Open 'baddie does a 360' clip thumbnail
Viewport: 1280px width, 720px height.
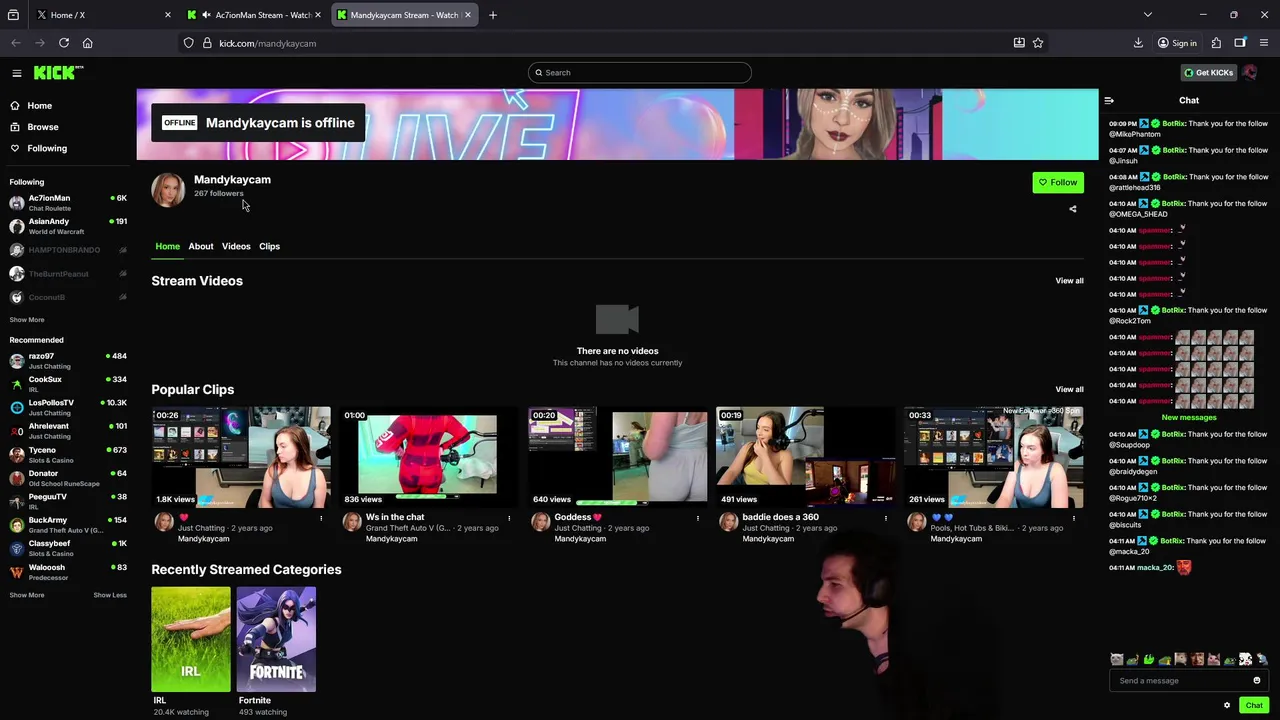click(805, 457)
